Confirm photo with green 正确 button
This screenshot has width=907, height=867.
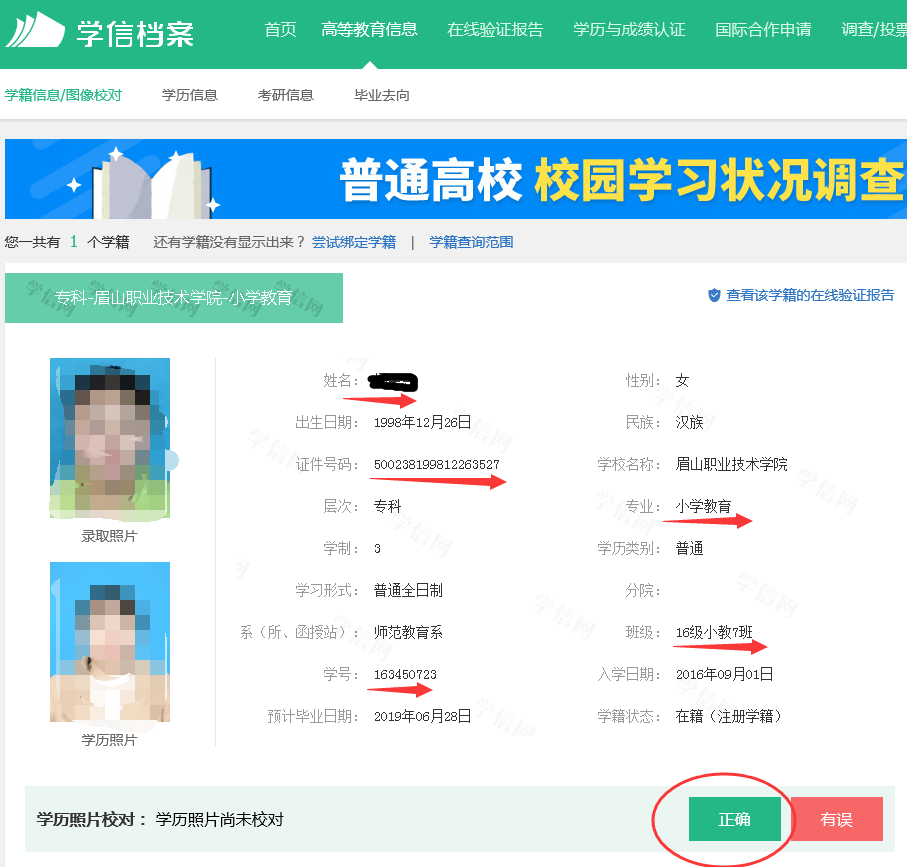(735, 820)
